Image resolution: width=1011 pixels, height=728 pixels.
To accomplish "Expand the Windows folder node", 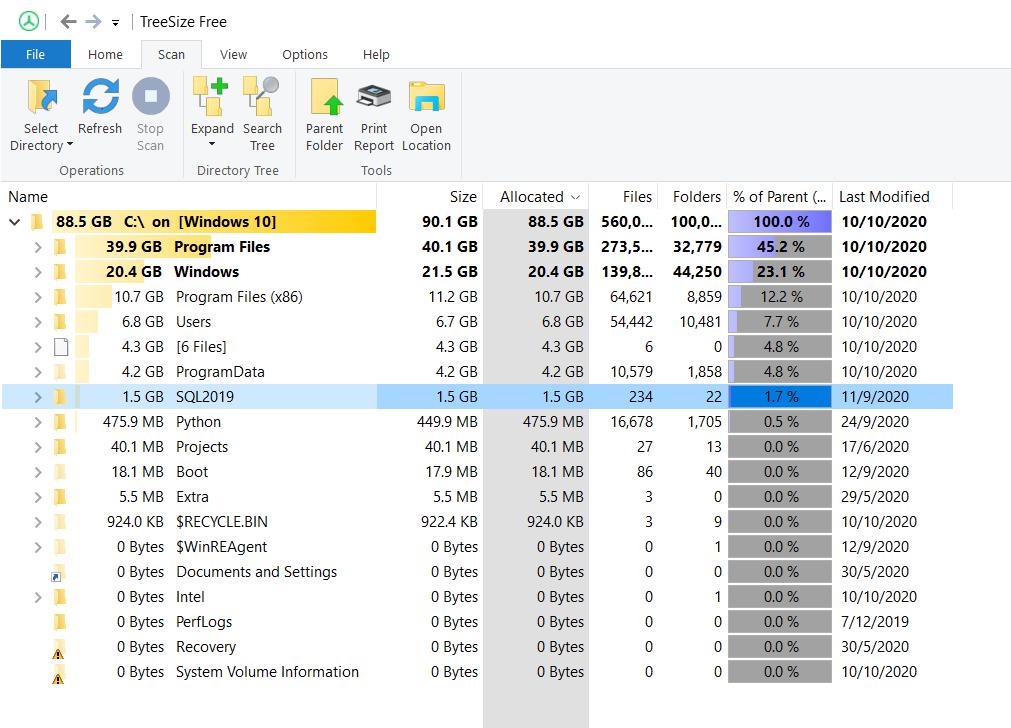I will pyautogui.click(x=37, y=272).
